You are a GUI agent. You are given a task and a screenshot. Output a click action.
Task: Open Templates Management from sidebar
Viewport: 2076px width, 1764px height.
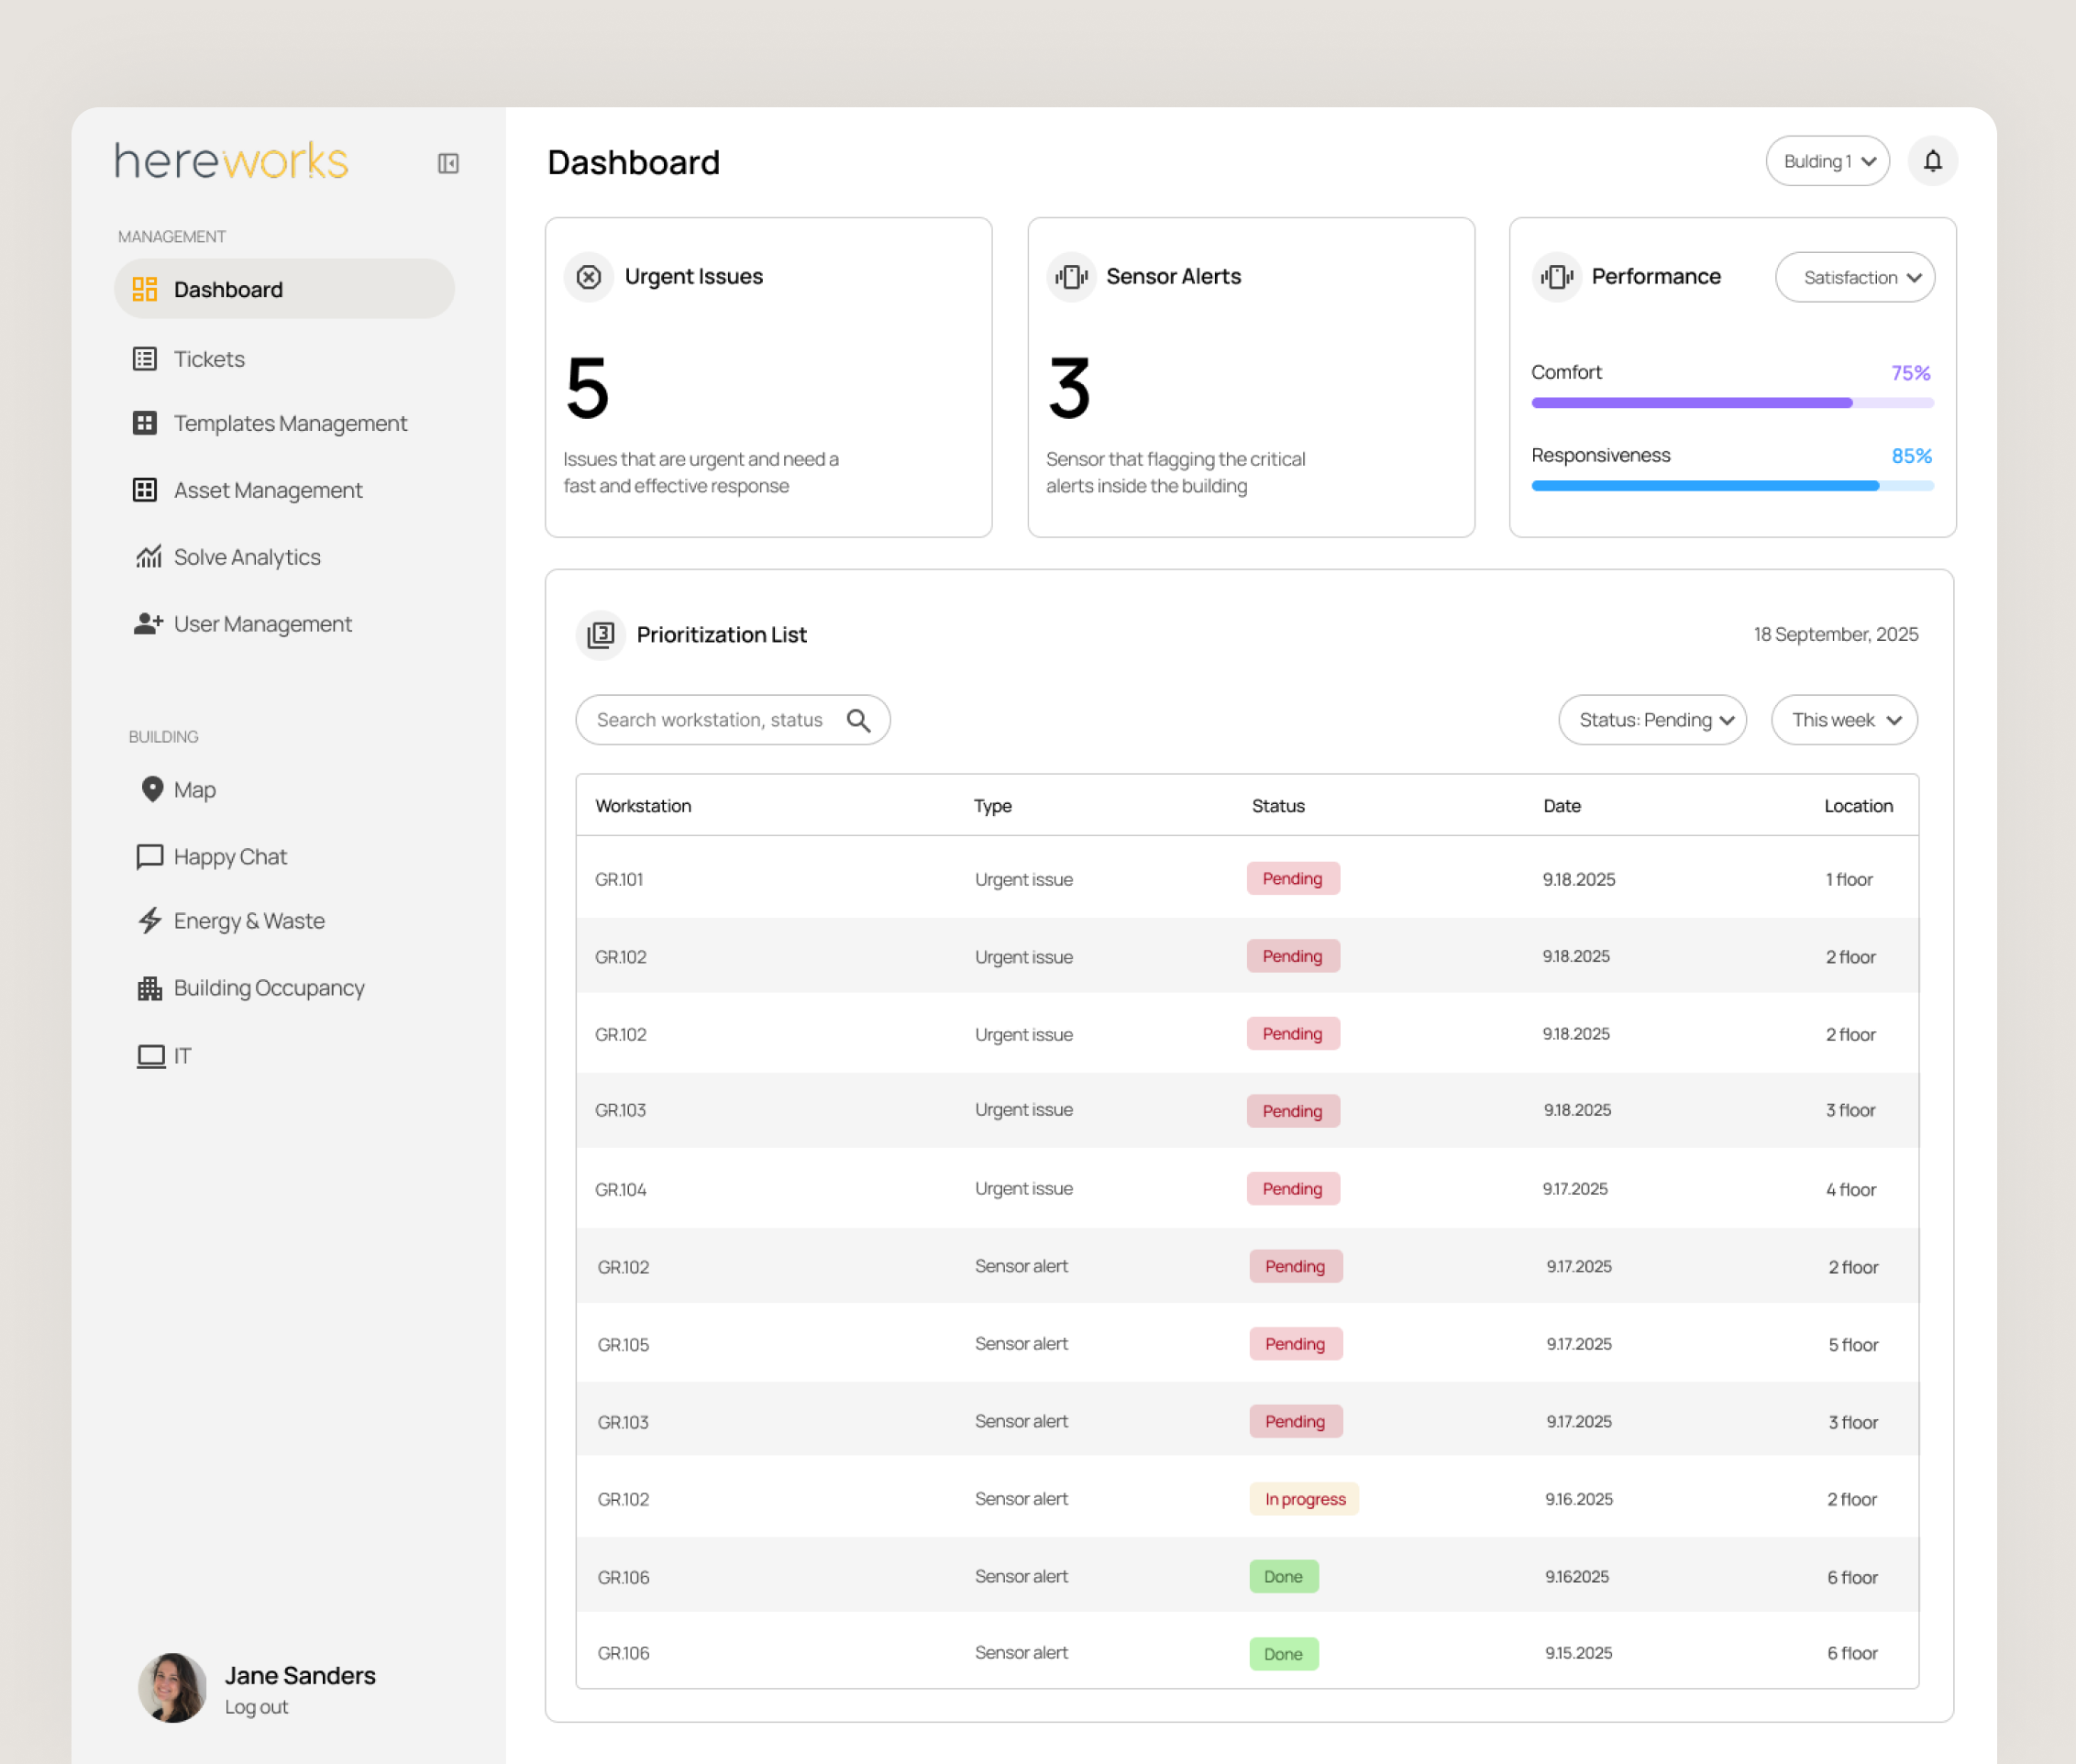point(290,423)
